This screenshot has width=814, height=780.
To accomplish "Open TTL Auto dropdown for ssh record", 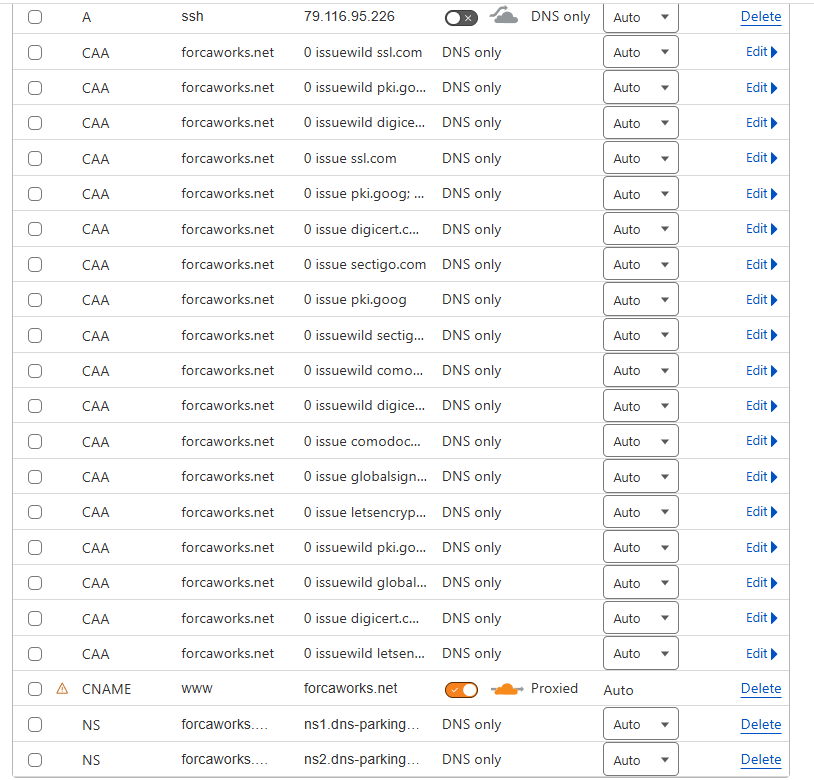I will [x=641, y=18].
